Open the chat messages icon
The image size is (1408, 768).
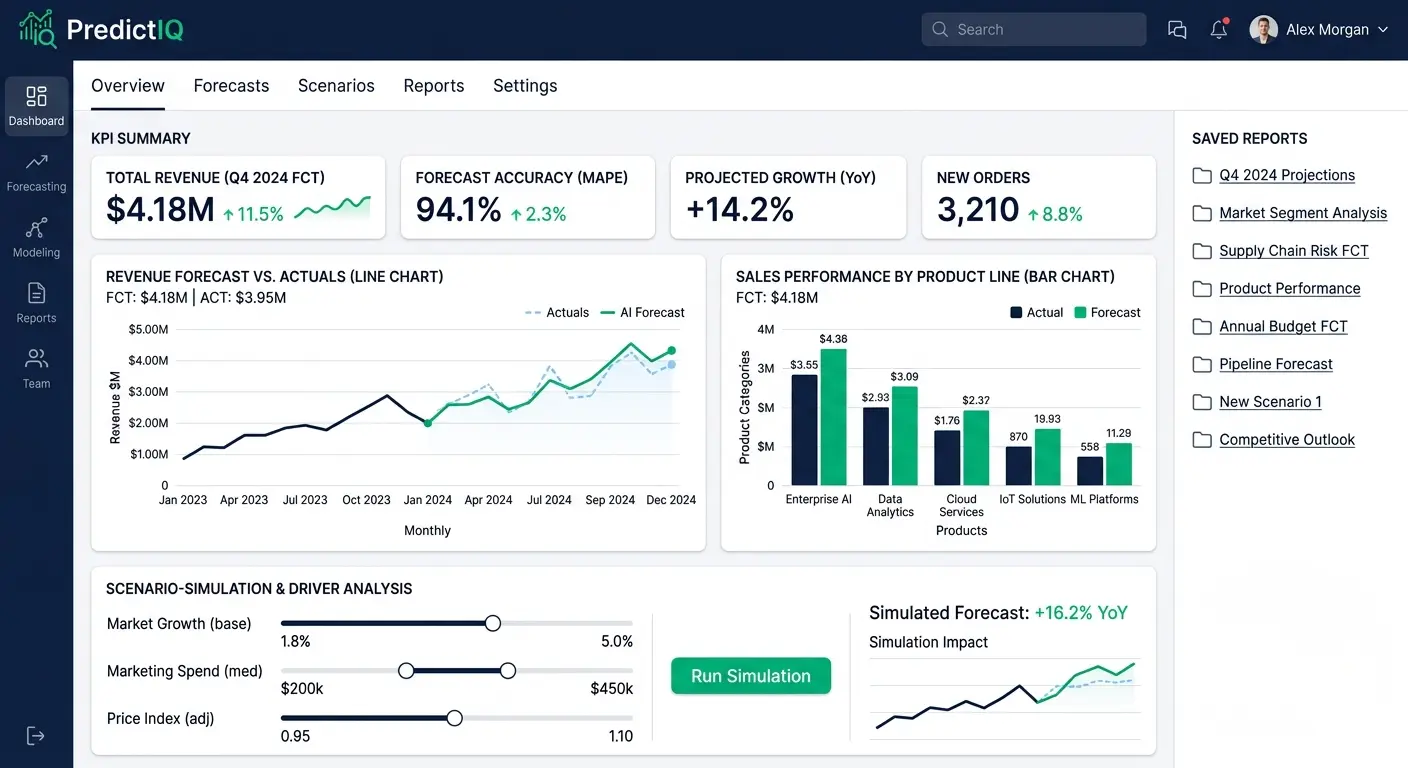point(1177,30)
